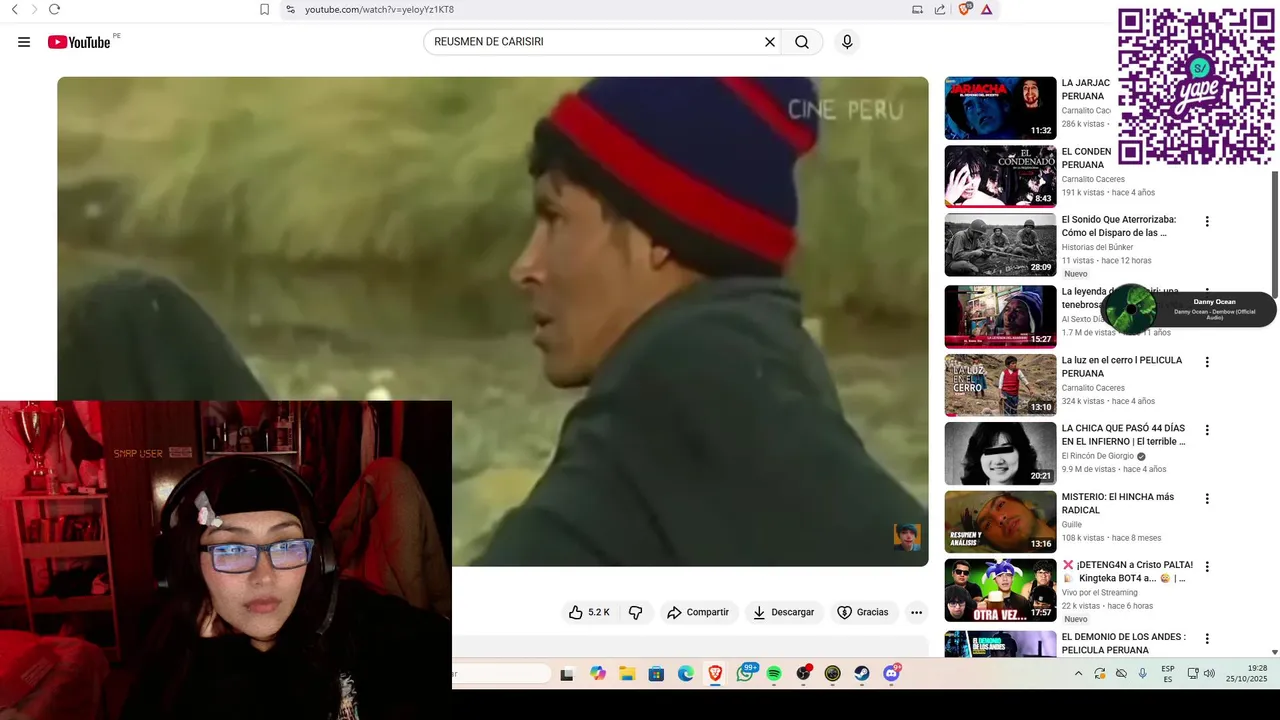1280x720 pixels.
Task: Expand hidden system tray icons chevron
Action: point(1078,674)
